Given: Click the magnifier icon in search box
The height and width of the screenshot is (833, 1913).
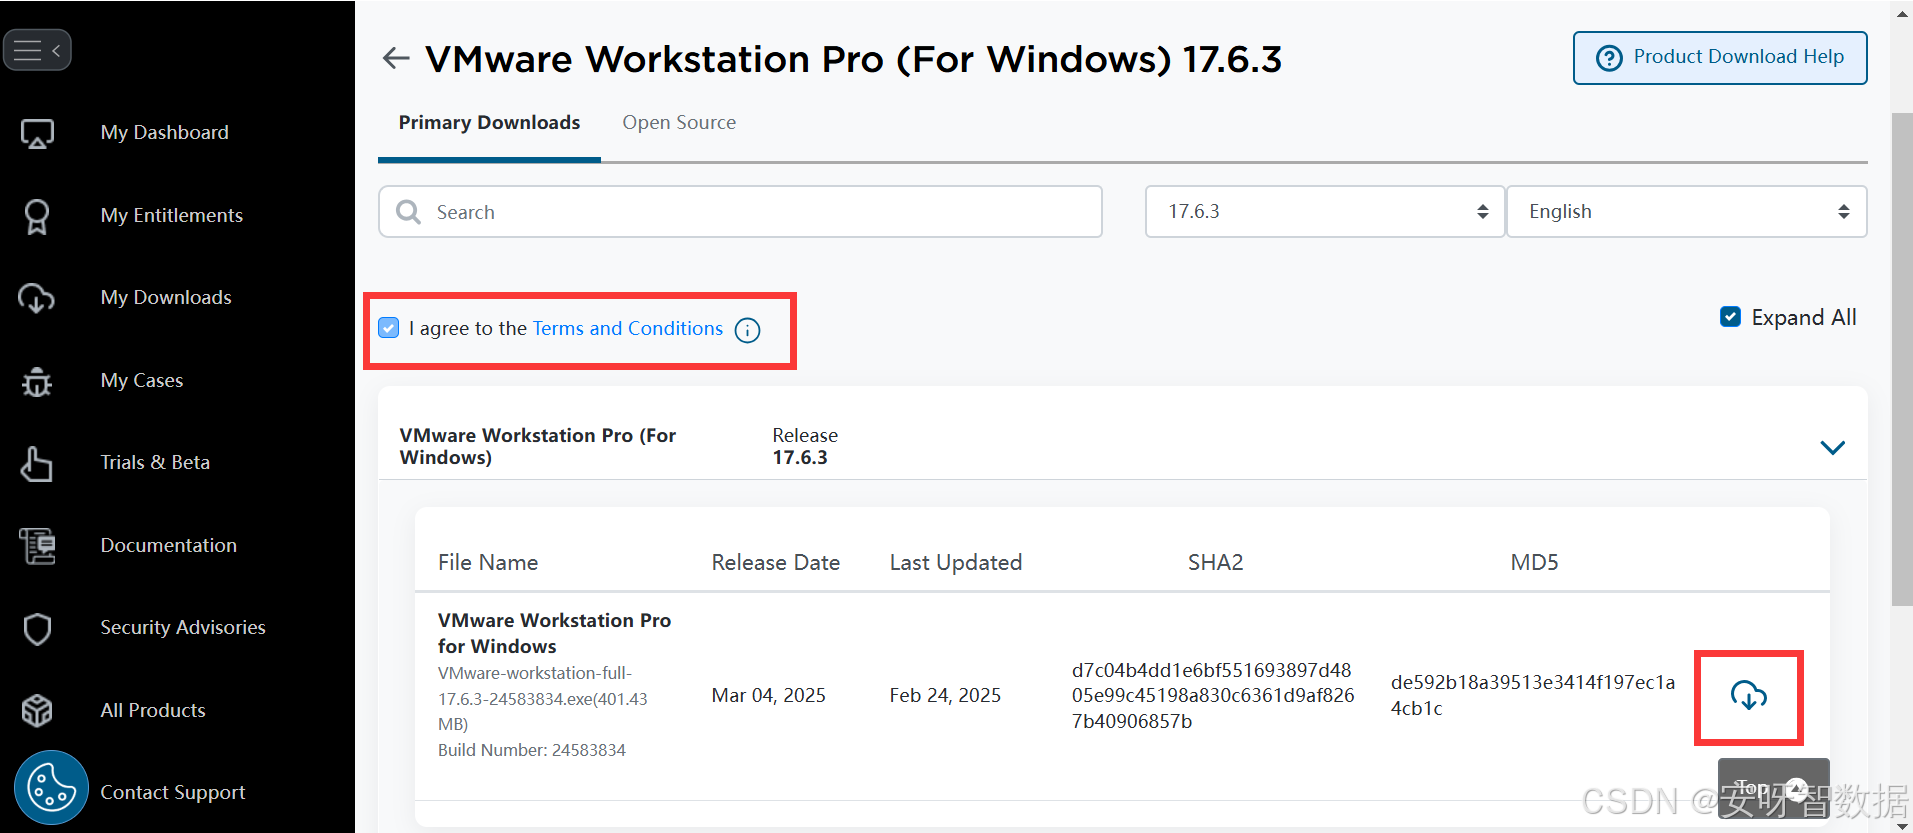Looking at the screenshot, I should (x=408, y=212).
